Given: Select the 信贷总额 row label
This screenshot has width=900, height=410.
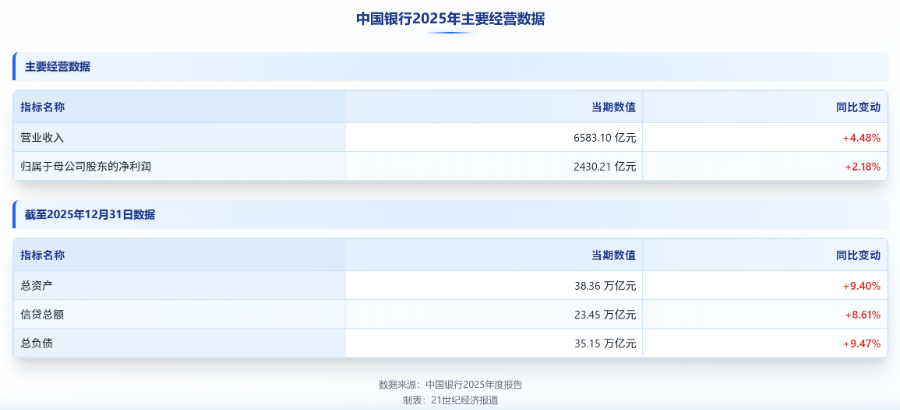Looking at the screenshot, I should [42, 314].
